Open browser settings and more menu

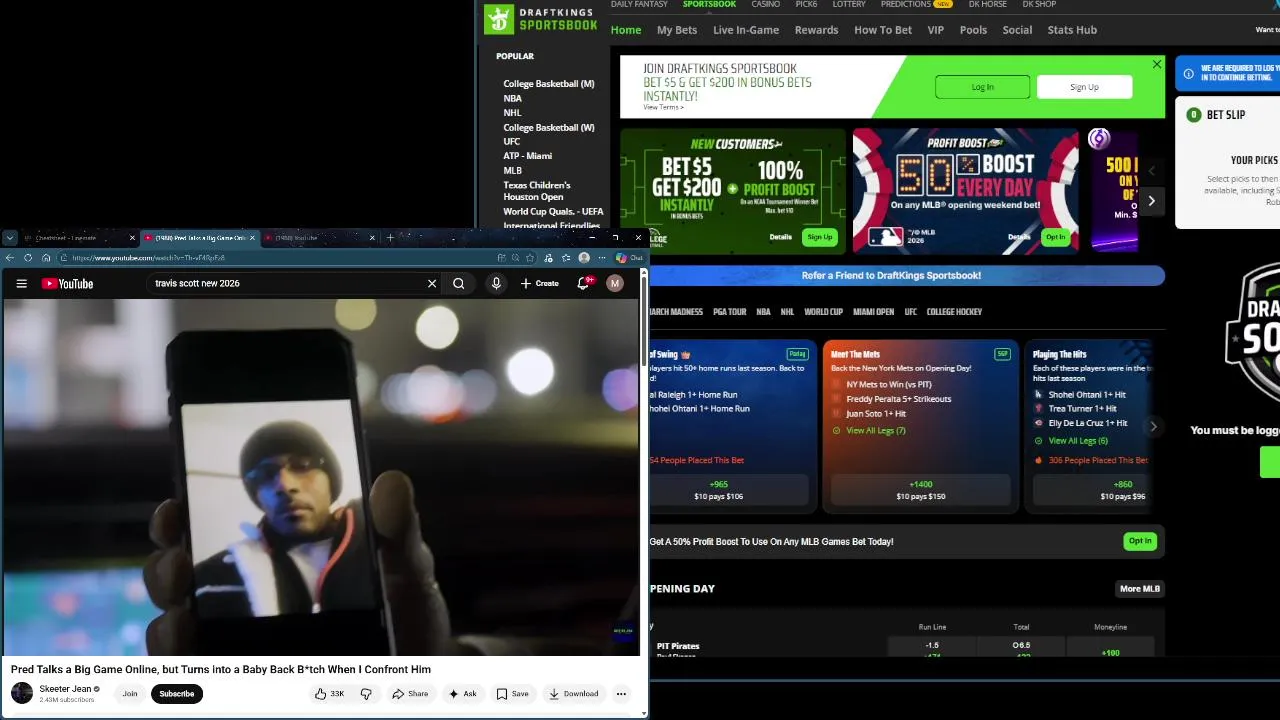click(x=601, y=258)
